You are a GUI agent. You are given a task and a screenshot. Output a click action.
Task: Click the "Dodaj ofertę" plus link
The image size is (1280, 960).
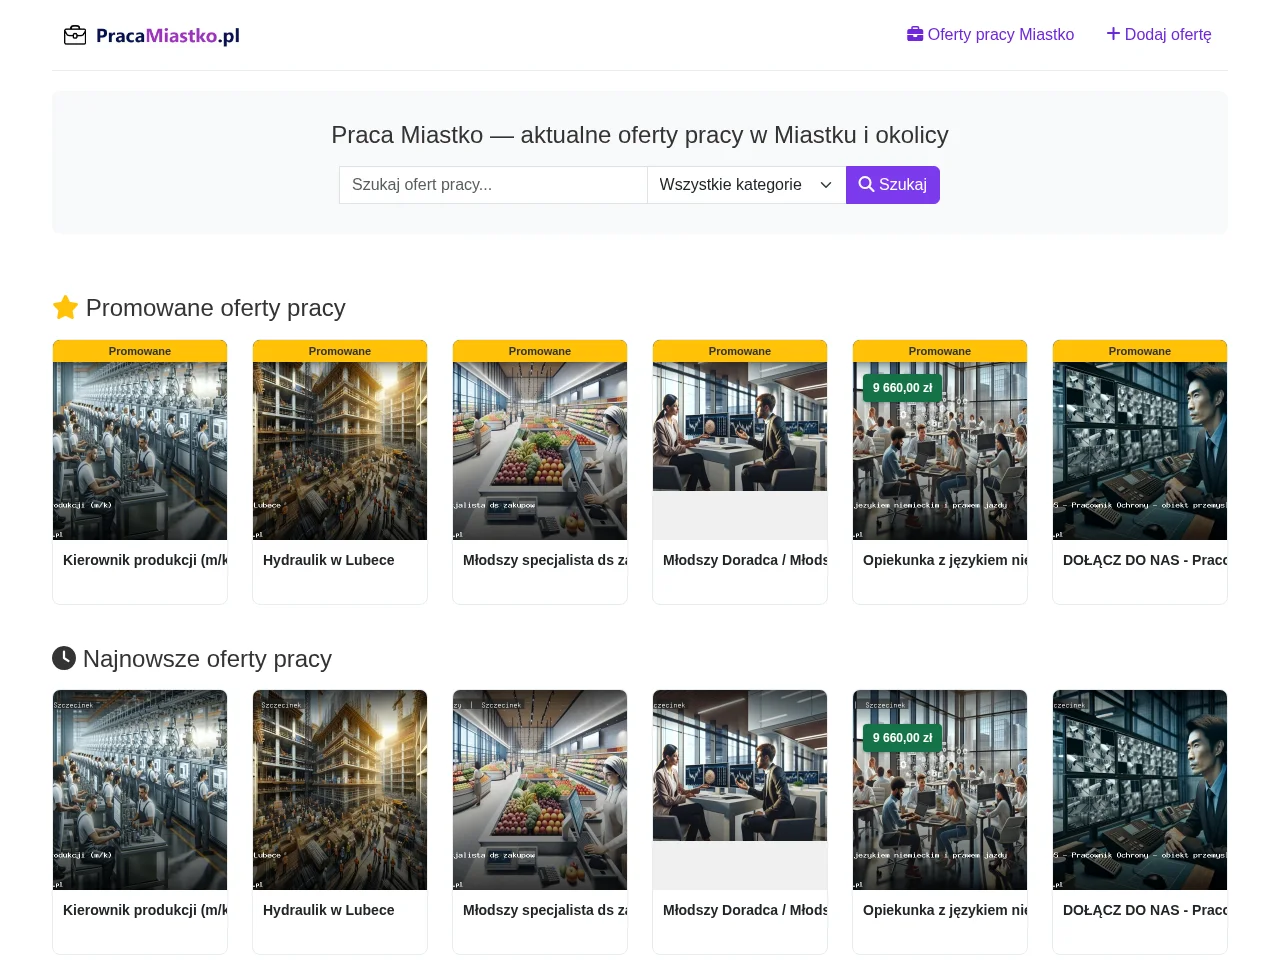point(1159,35)
